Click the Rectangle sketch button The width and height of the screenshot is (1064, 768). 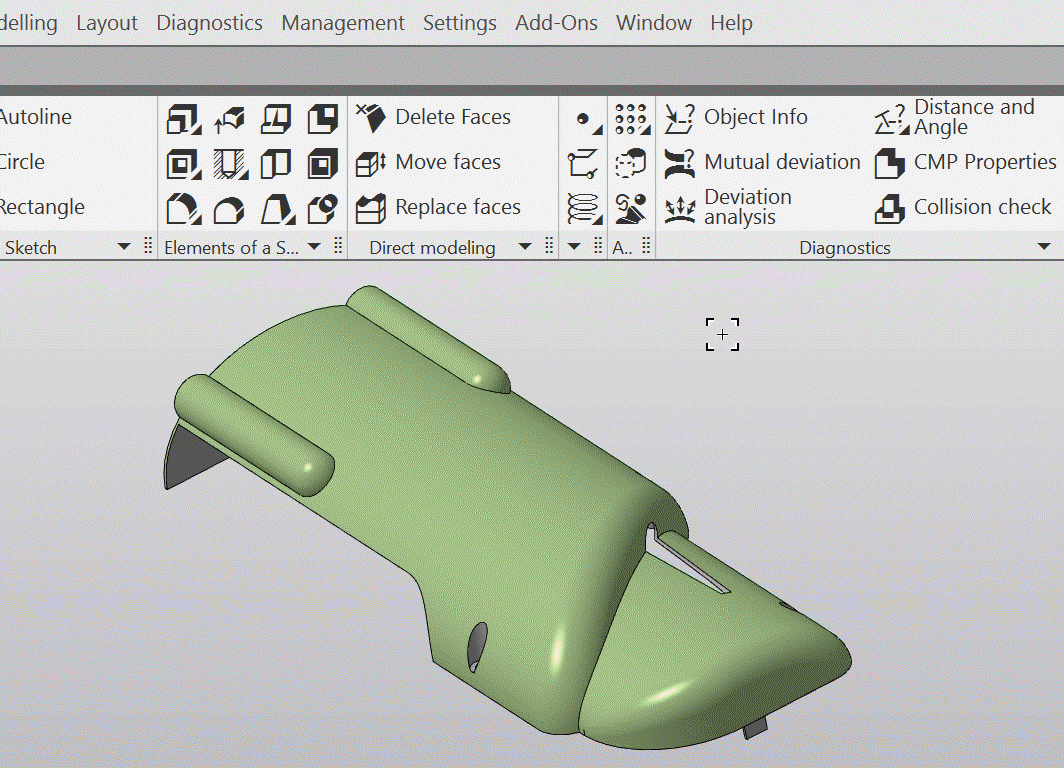[42, 208]
